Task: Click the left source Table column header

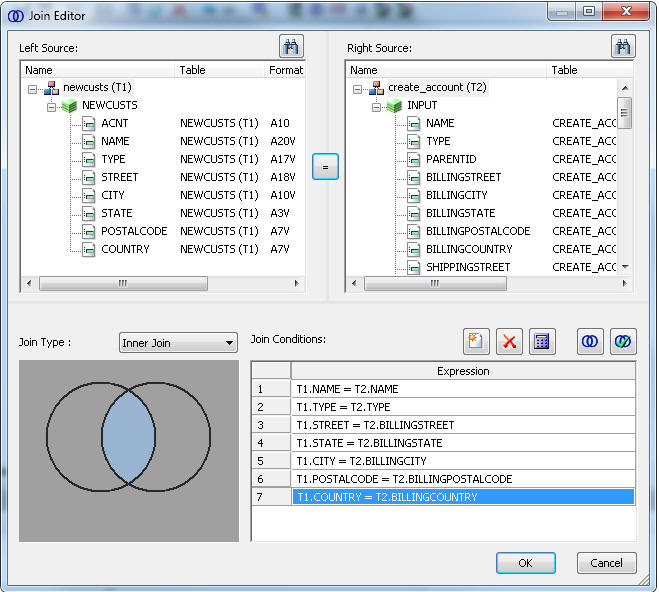Action: click(219, 70)
